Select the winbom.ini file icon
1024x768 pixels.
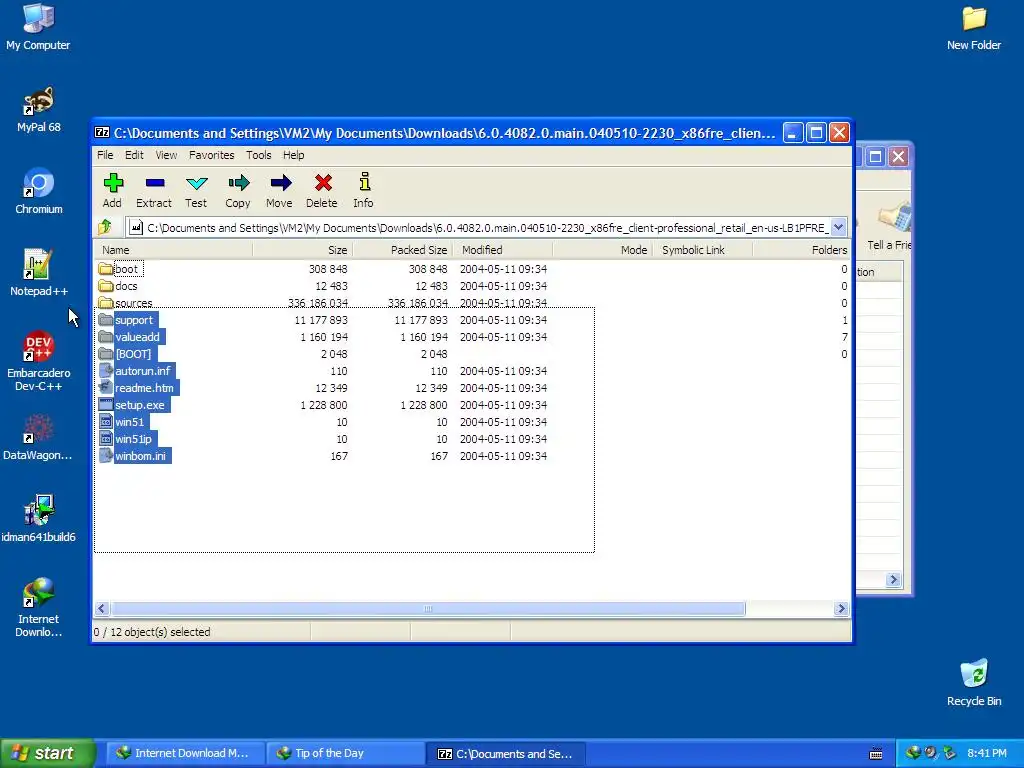tap(106, 456)
